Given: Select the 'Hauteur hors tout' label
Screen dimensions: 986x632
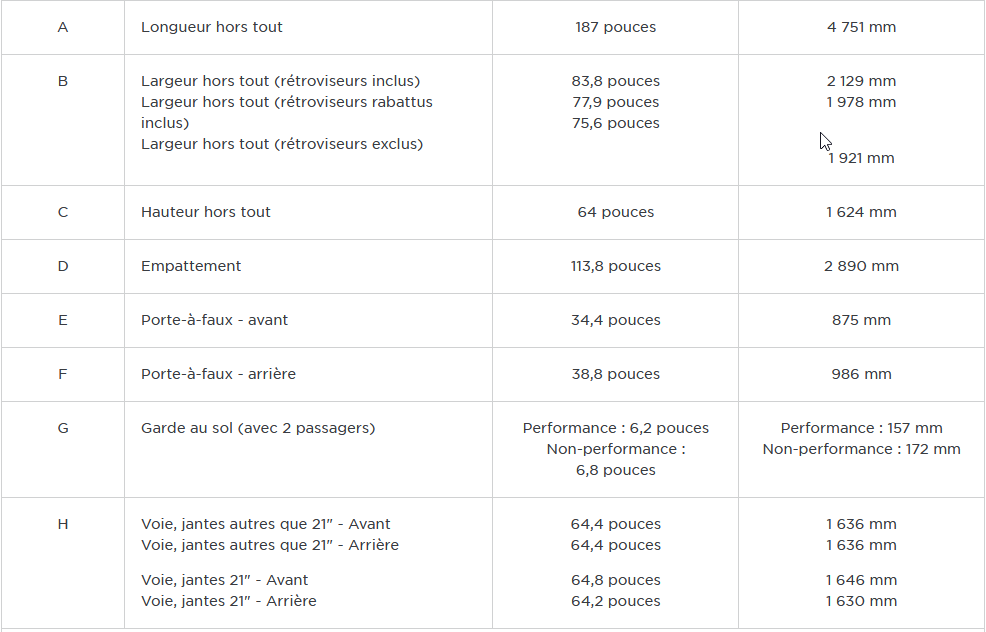Looking at the screenshot, I should tap(206, 212).
